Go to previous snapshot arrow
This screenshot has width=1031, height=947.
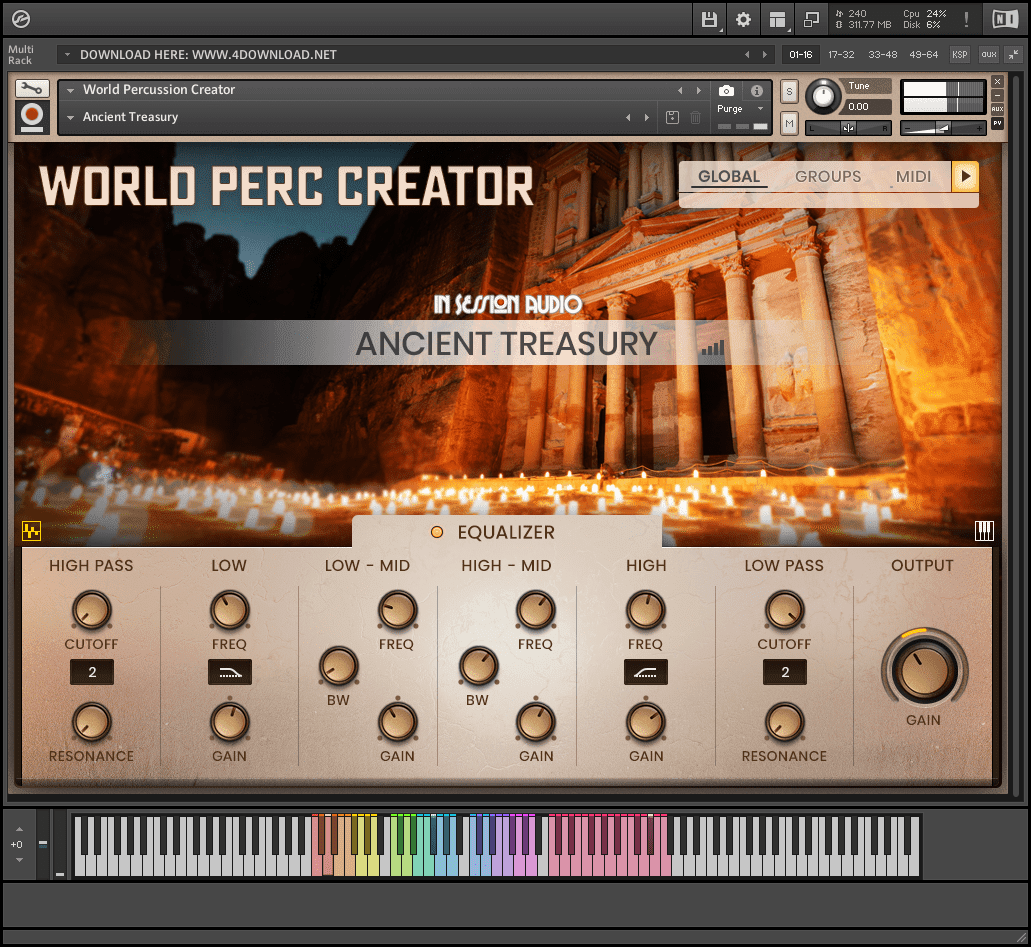(629, 118)
